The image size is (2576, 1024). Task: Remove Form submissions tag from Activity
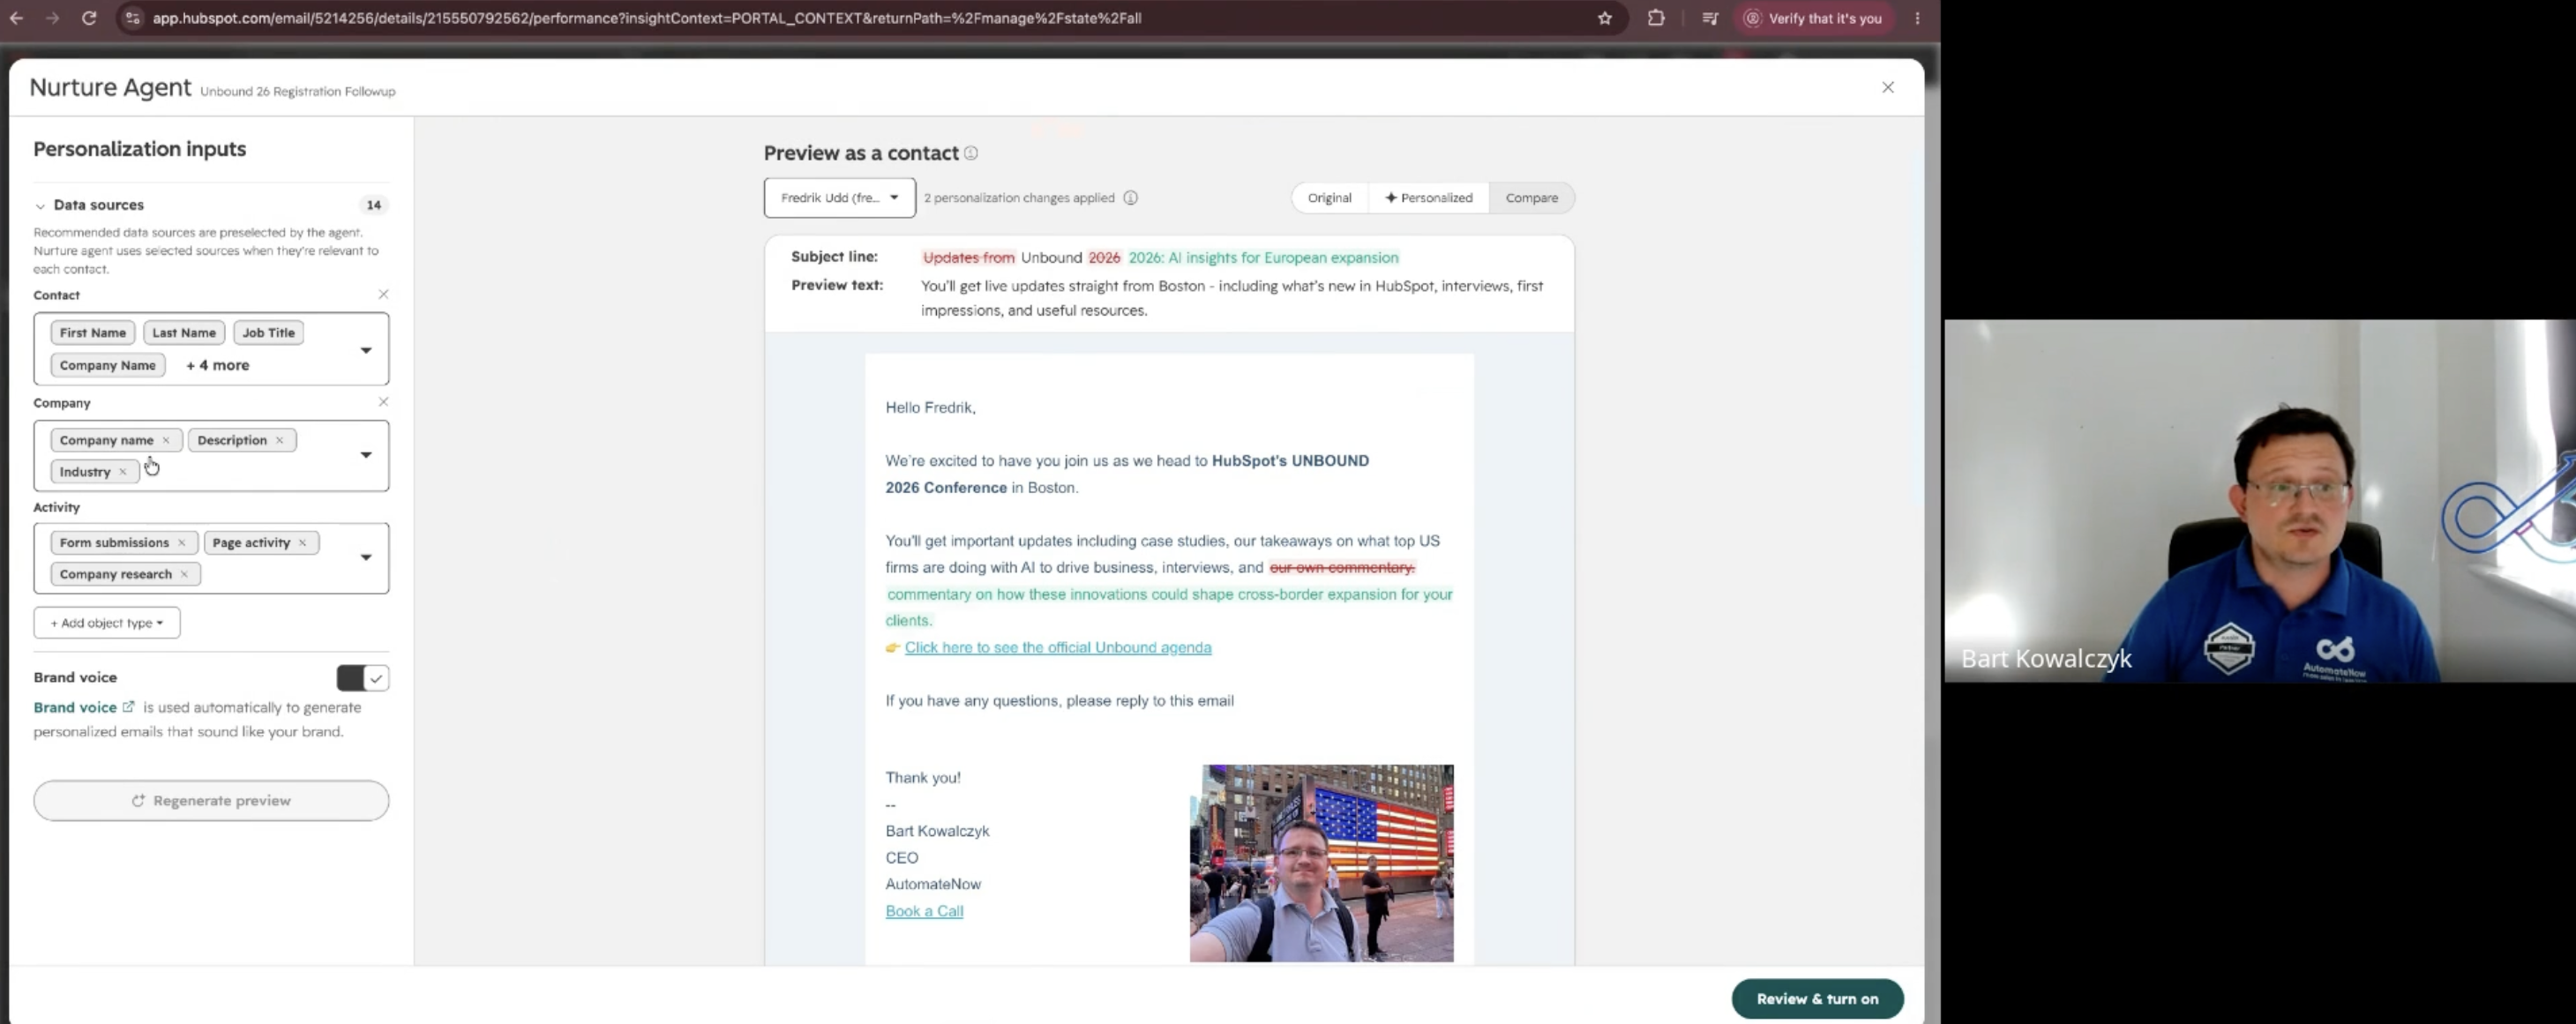[182, 543]
